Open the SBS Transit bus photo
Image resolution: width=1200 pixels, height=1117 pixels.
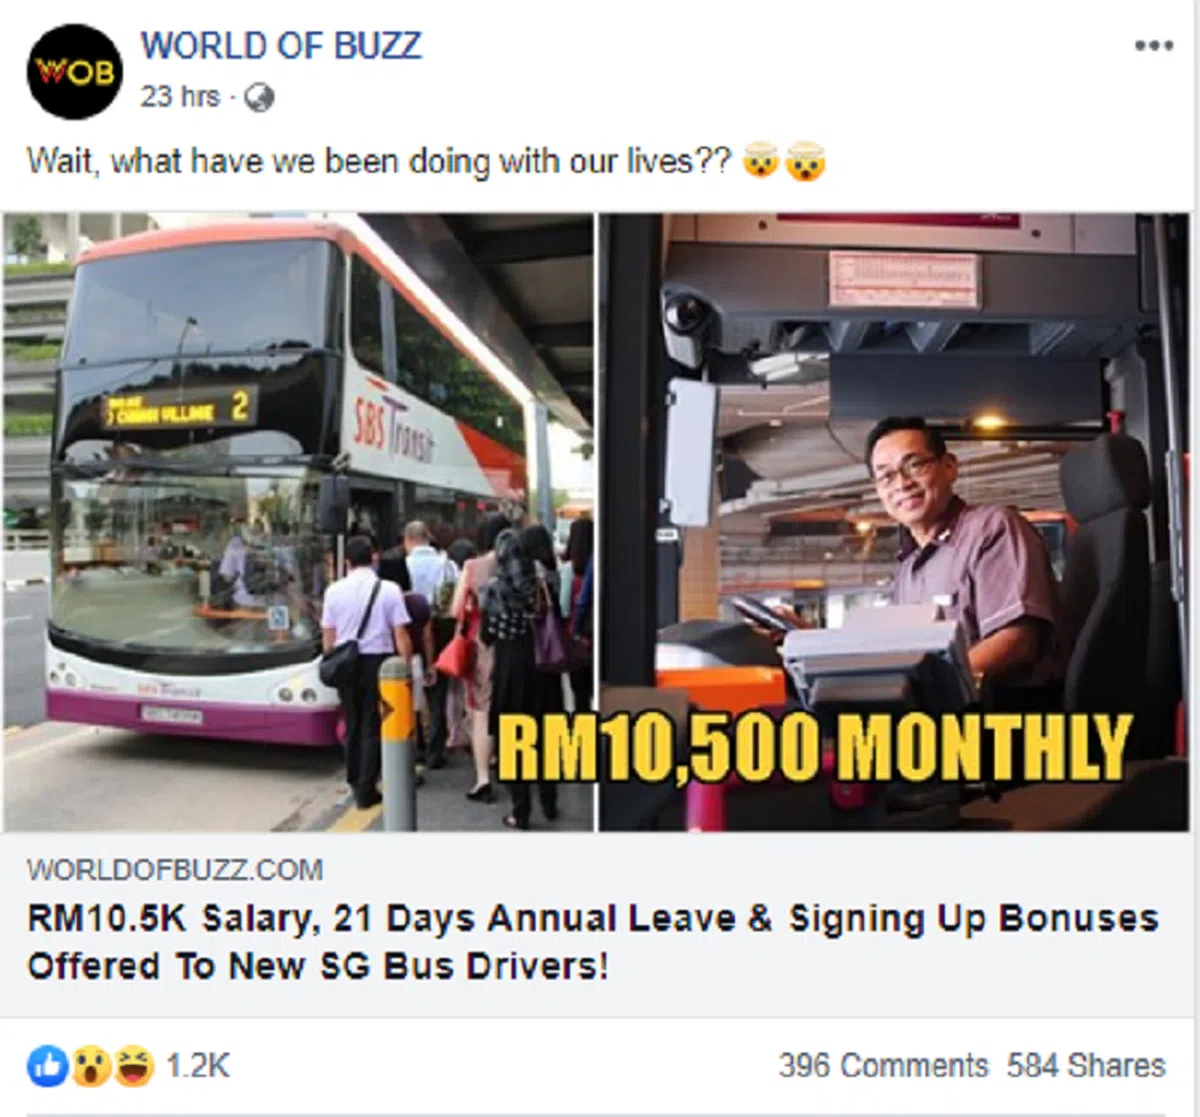(x=298, y=521)
